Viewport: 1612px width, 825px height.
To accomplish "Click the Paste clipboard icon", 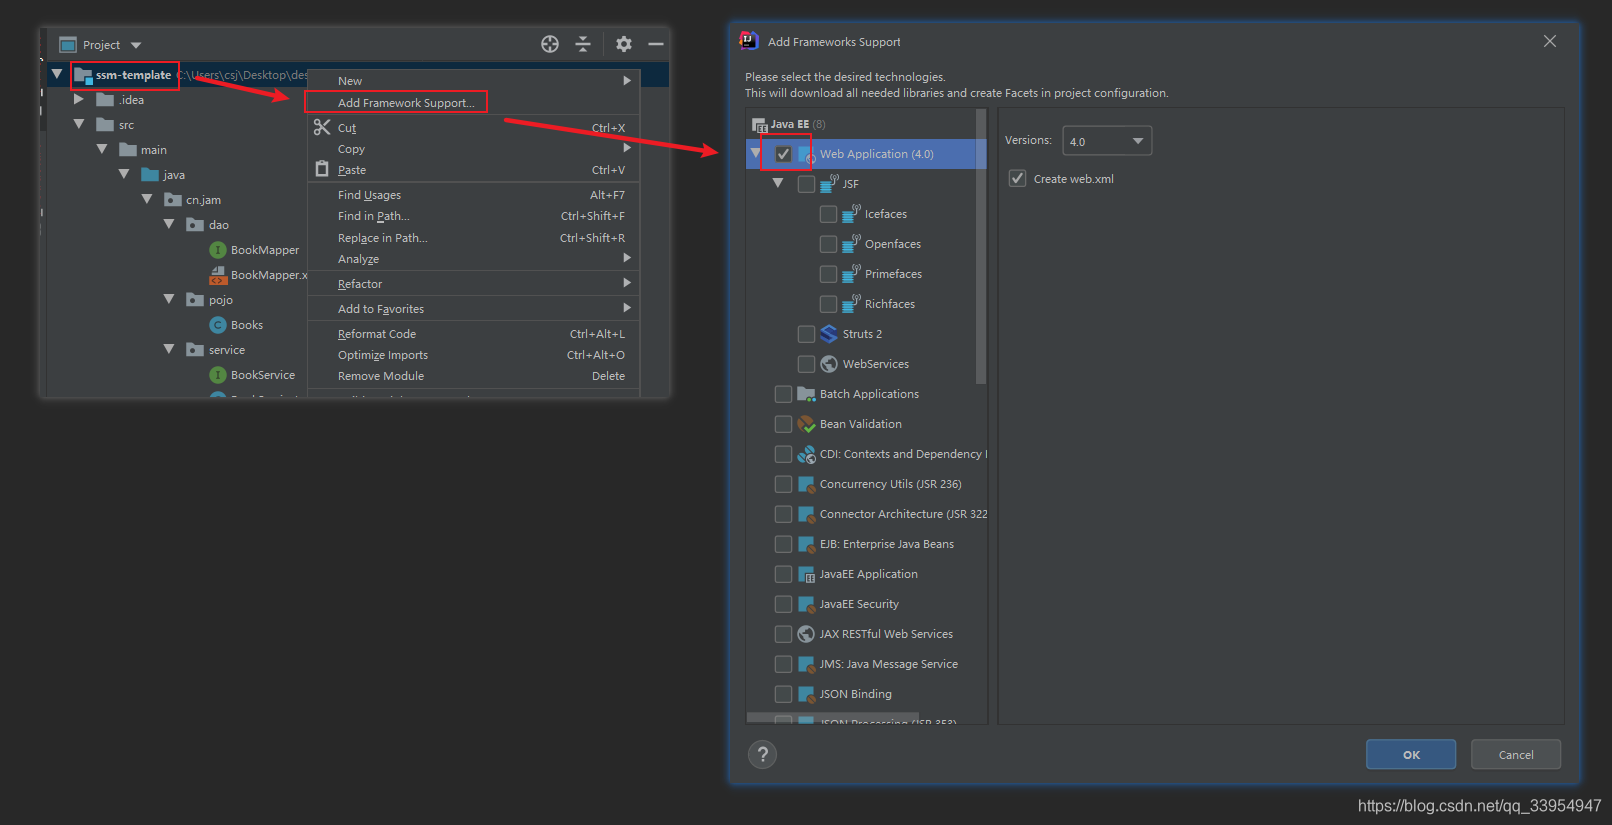I will point(322,169).
